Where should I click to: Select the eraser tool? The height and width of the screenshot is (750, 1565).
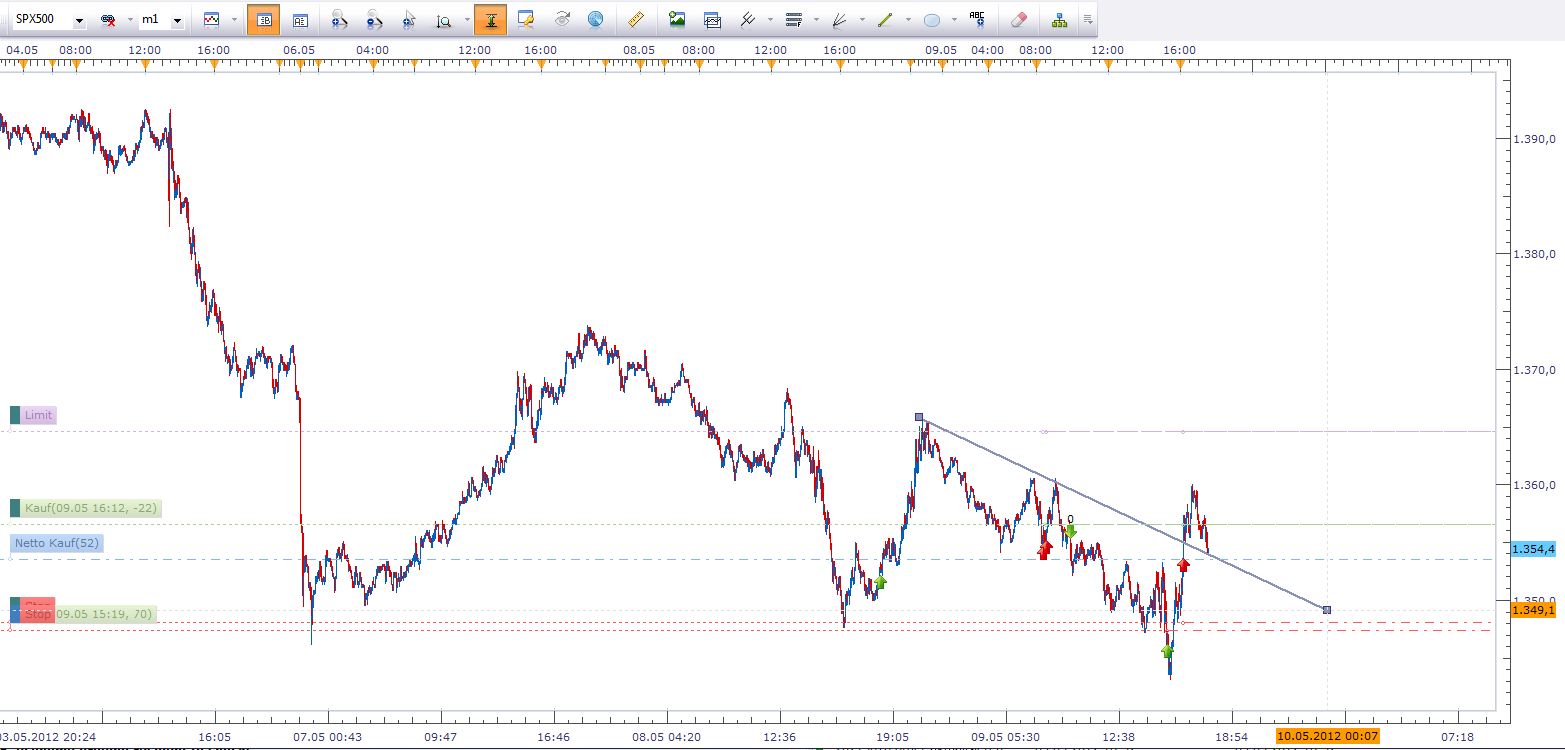click(1018, 19)
